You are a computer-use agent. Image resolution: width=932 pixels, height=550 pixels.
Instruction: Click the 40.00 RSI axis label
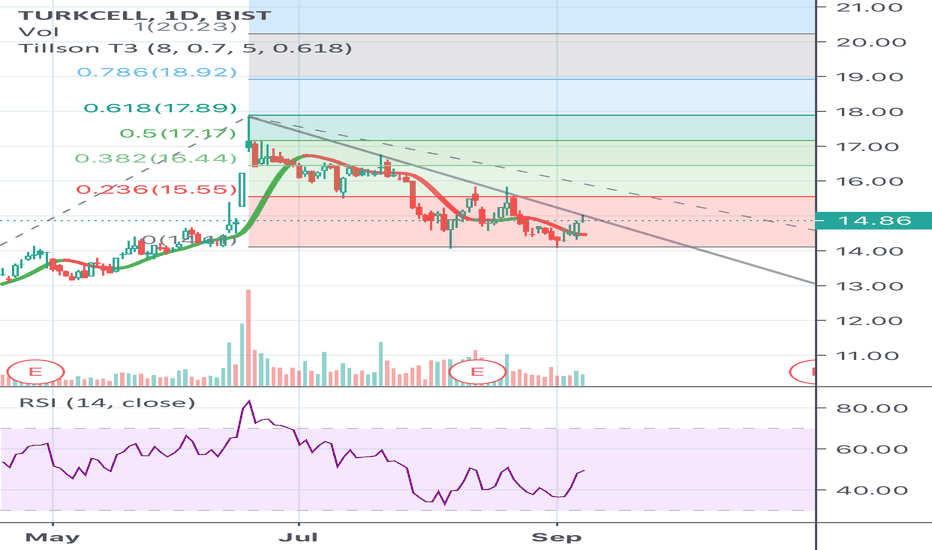click(872, 491)
